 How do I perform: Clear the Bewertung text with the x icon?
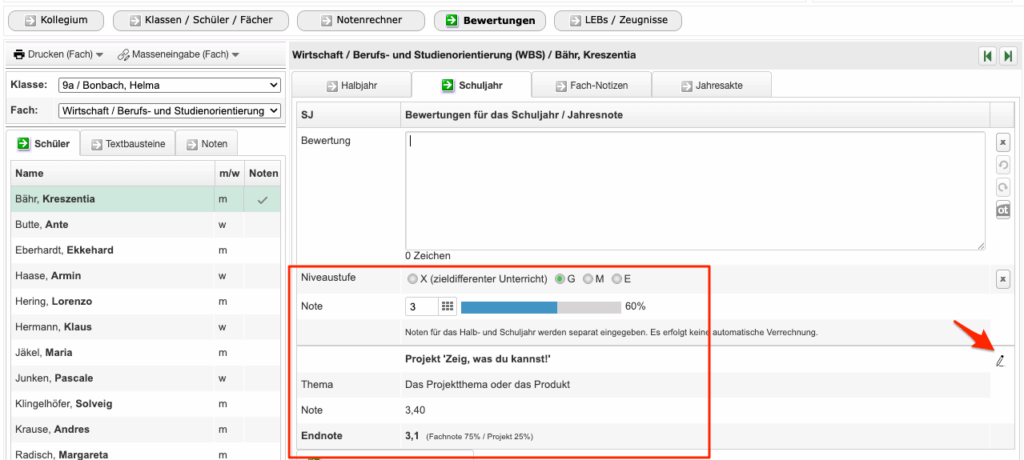(x=1002, y=143)
